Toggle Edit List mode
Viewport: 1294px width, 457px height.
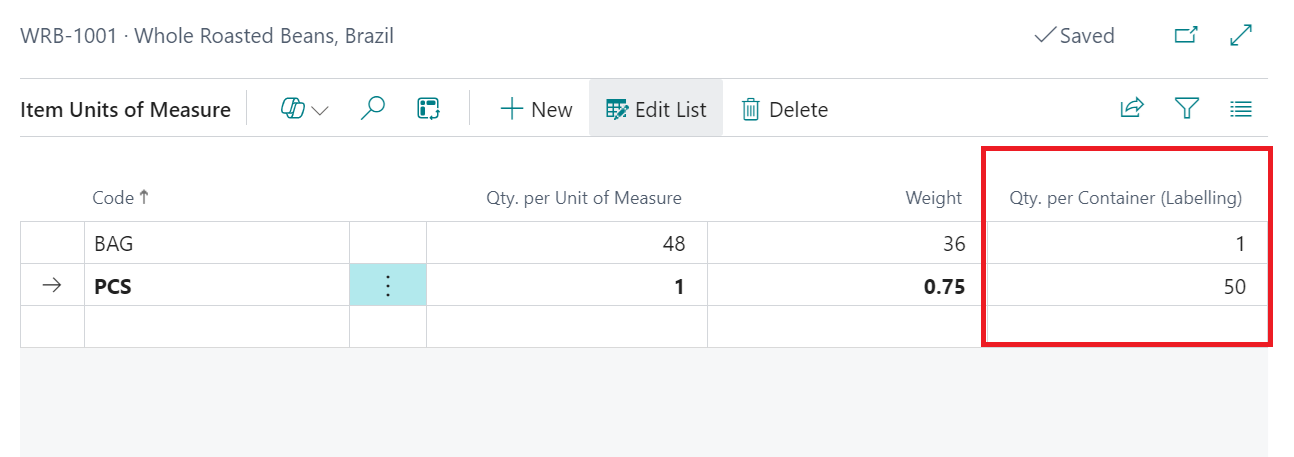coord(656,109)
